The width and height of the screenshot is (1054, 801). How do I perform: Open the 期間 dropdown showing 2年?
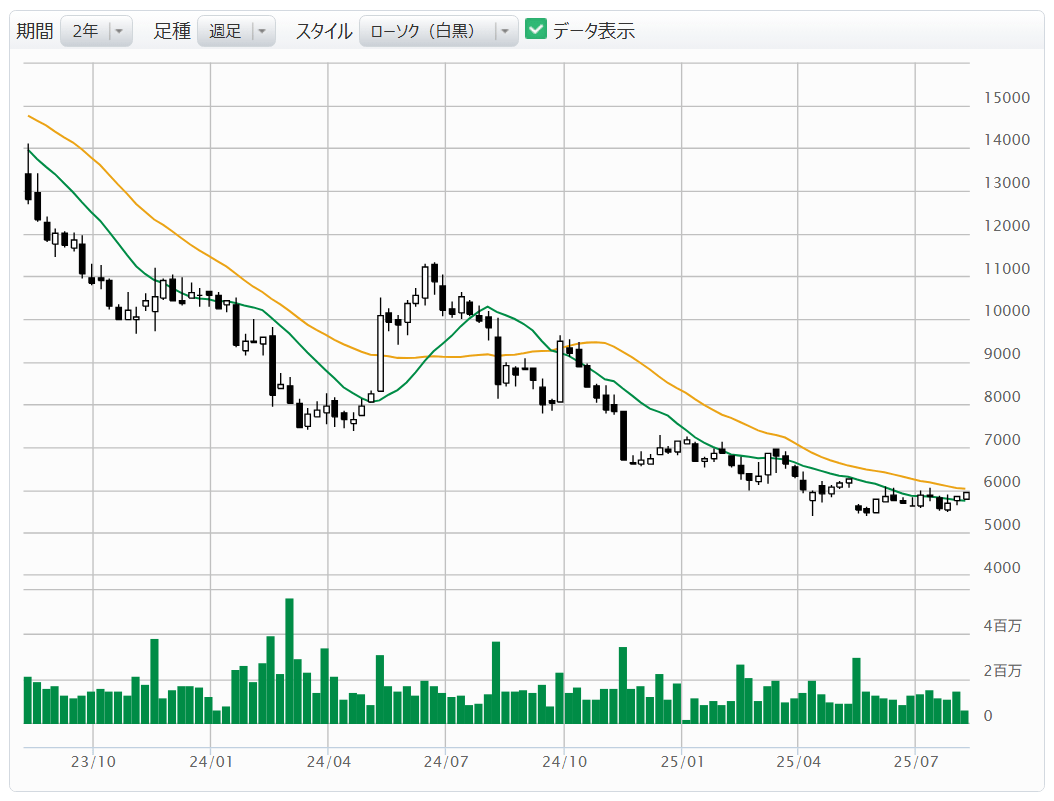[x=85, y=31]
